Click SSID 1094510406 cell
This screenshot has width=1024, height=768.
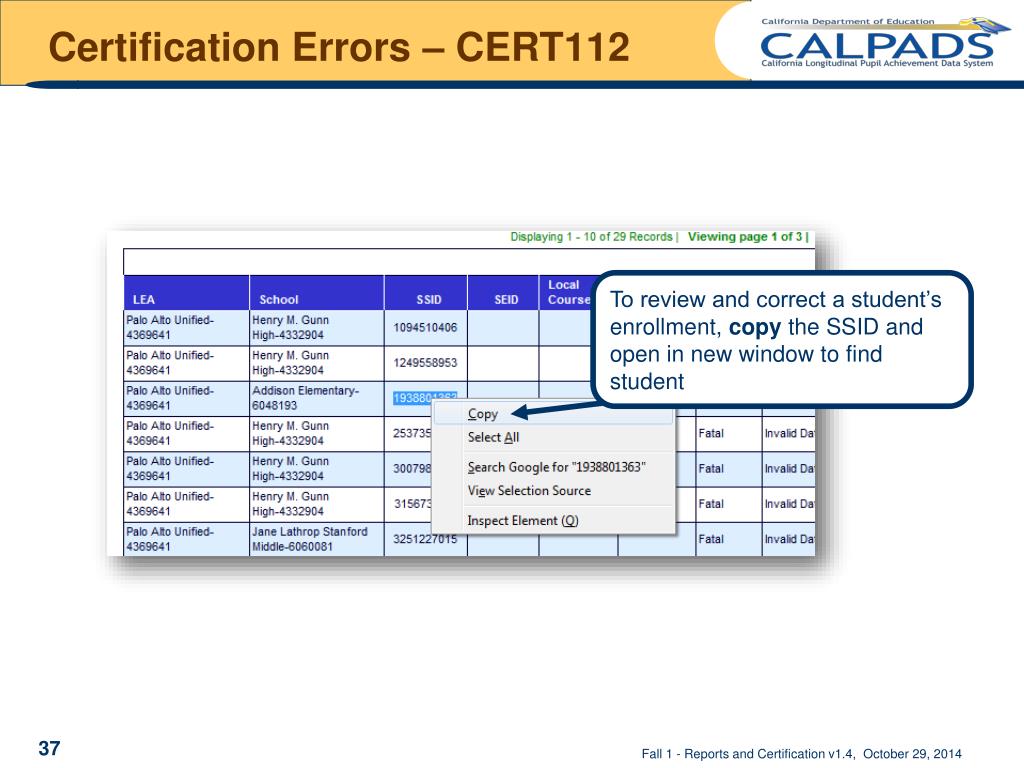tap(426, 328)
